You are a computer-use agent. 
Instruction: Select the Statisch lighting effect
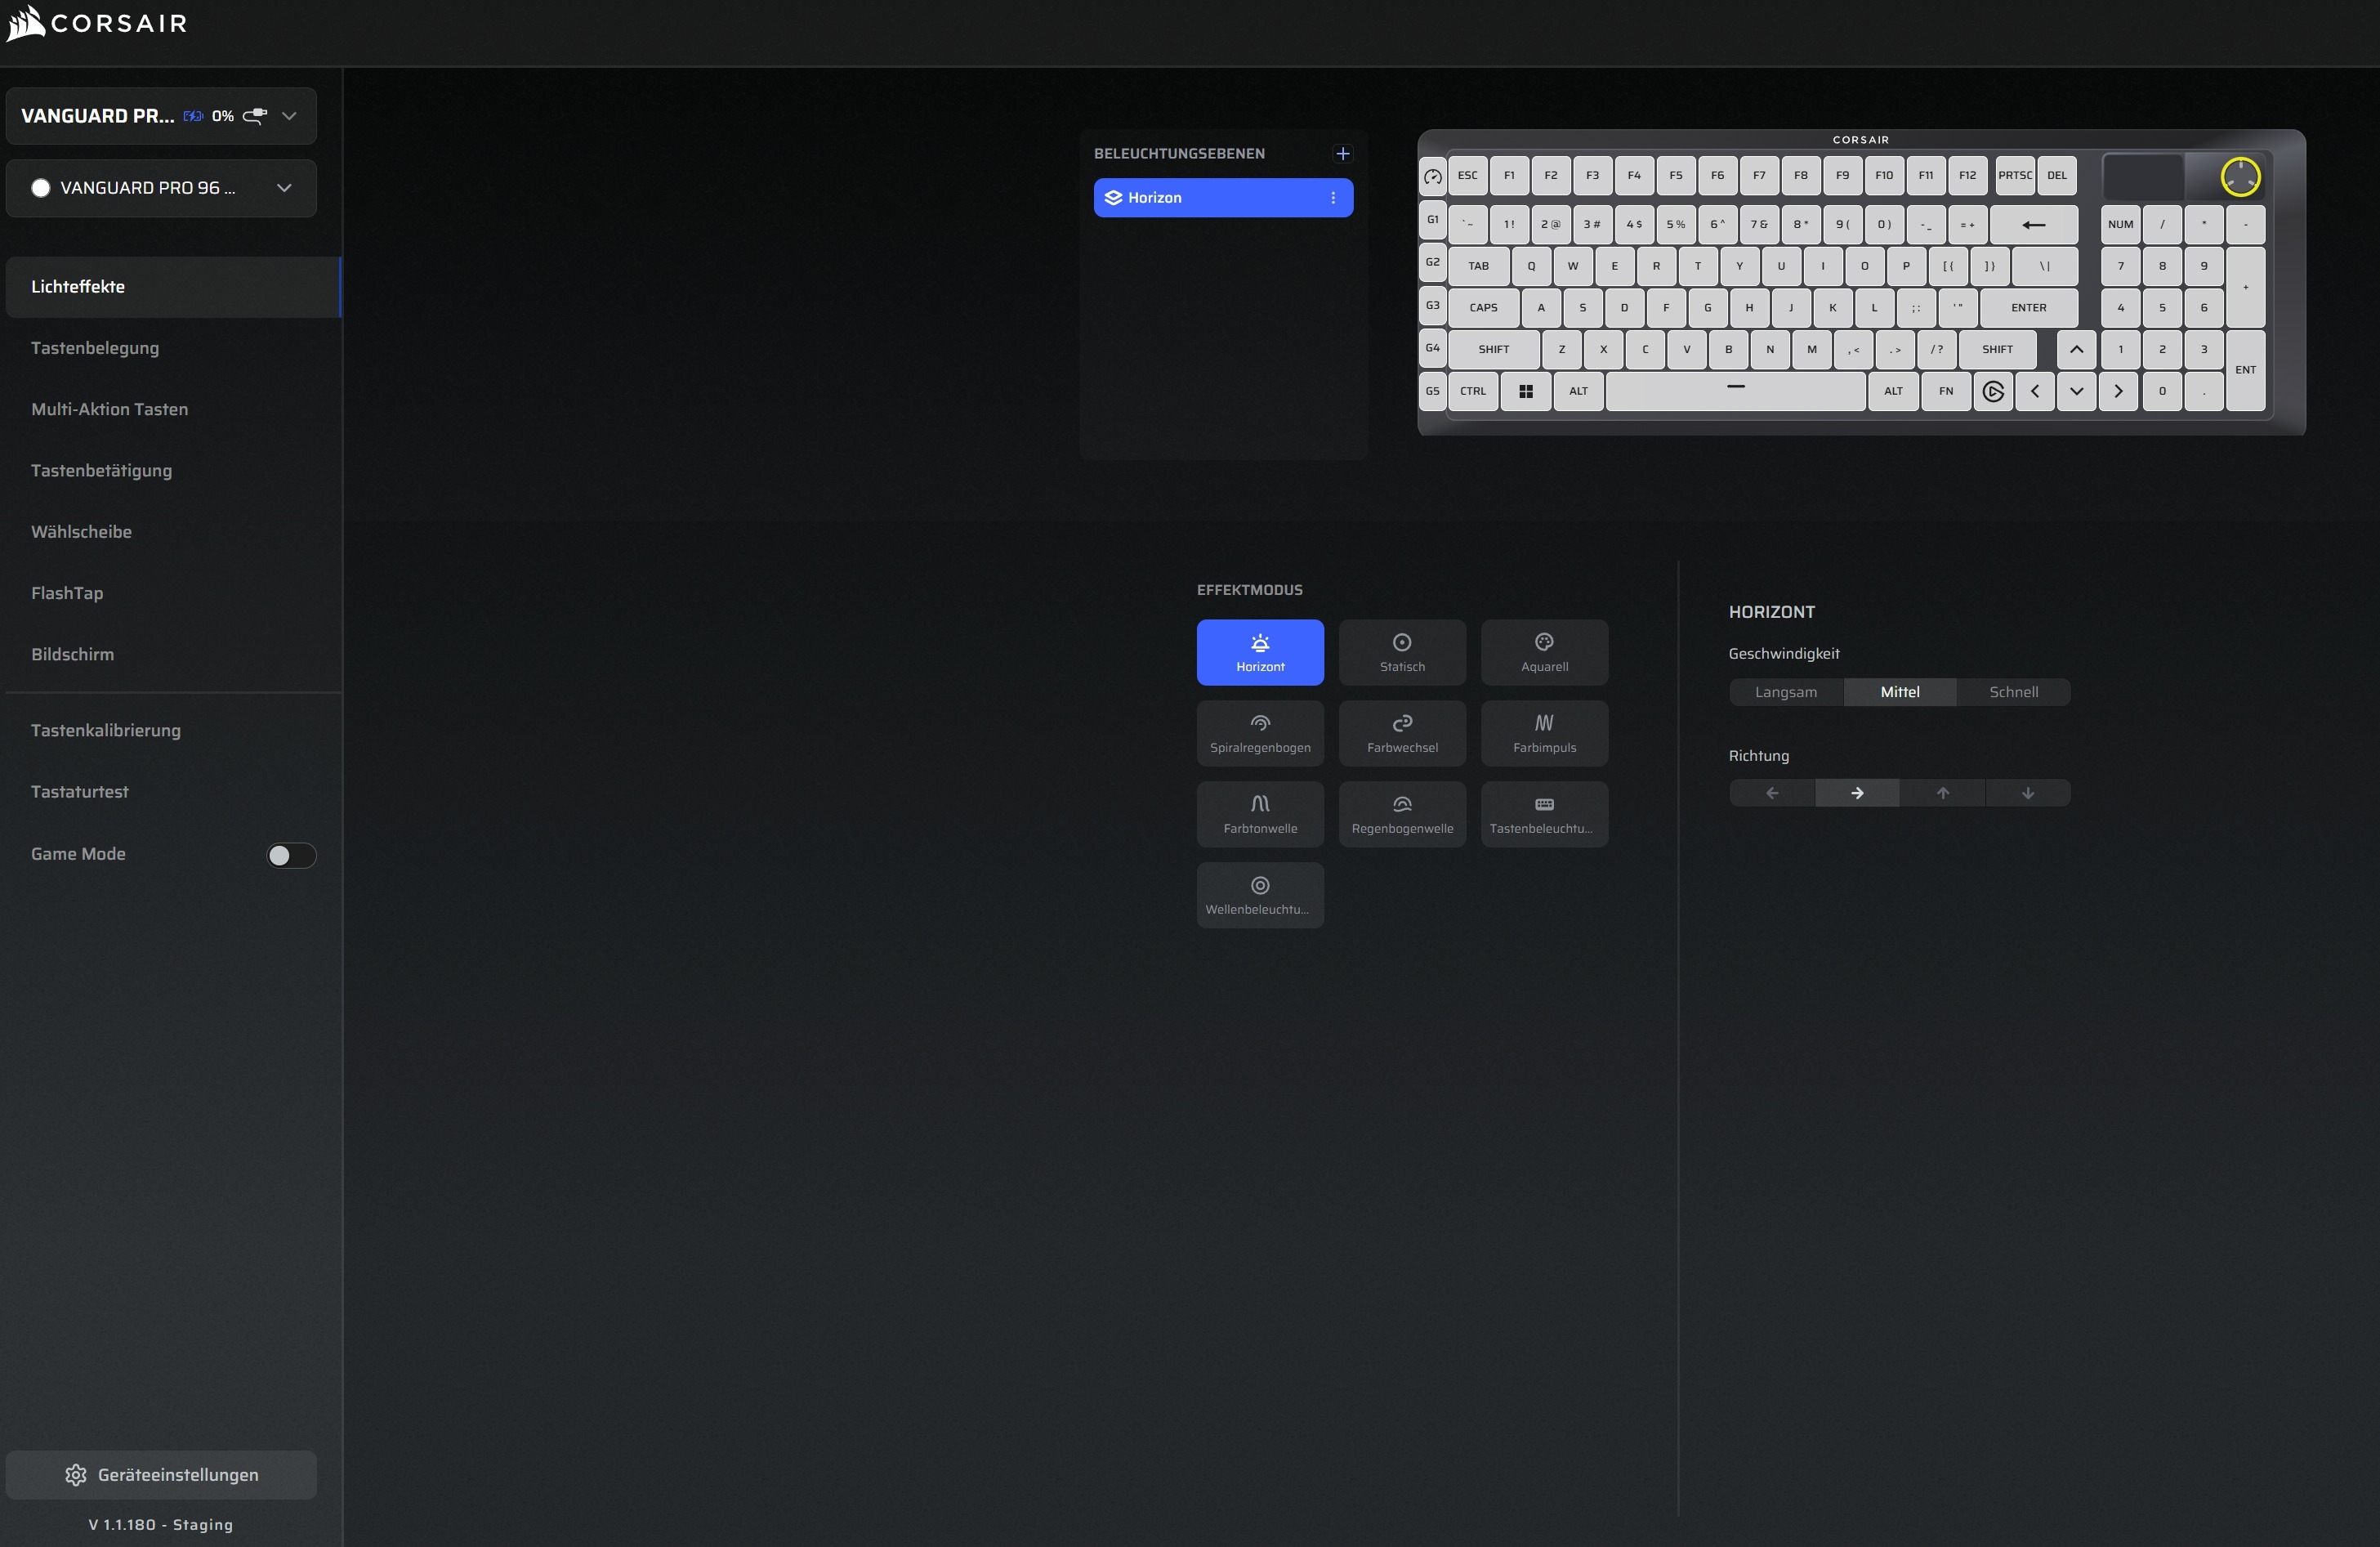click(x=1402, y=652)
